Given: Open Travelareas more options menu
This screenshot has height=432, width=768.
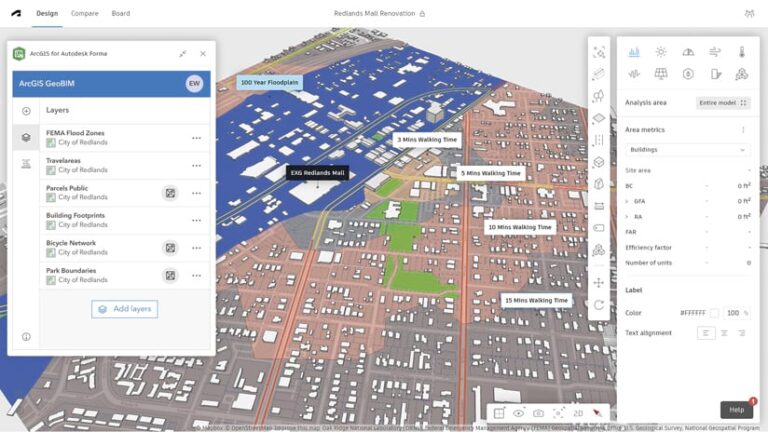Looking at the screenshot, I should click(196, 166).
